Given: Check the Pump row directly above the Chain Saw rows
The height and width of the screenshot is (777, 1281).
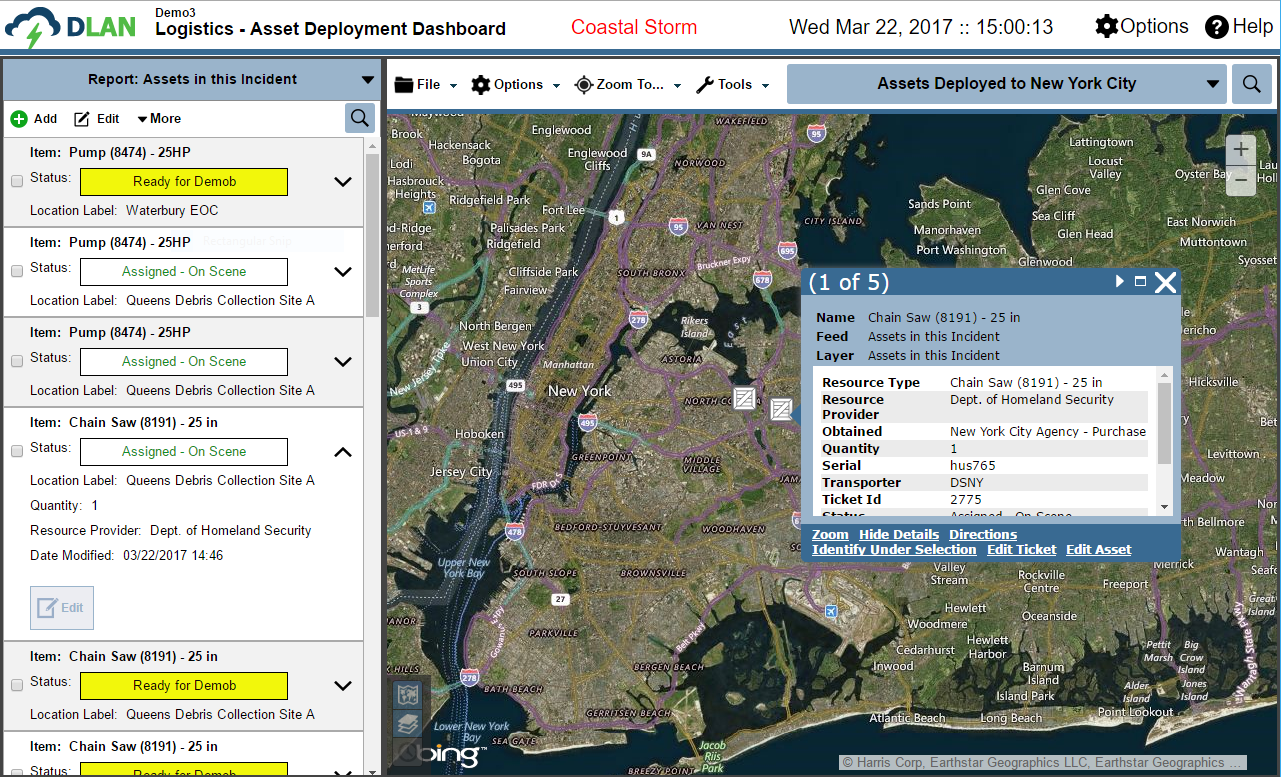Looking at the screenshot, I should (x=17, y=362).
